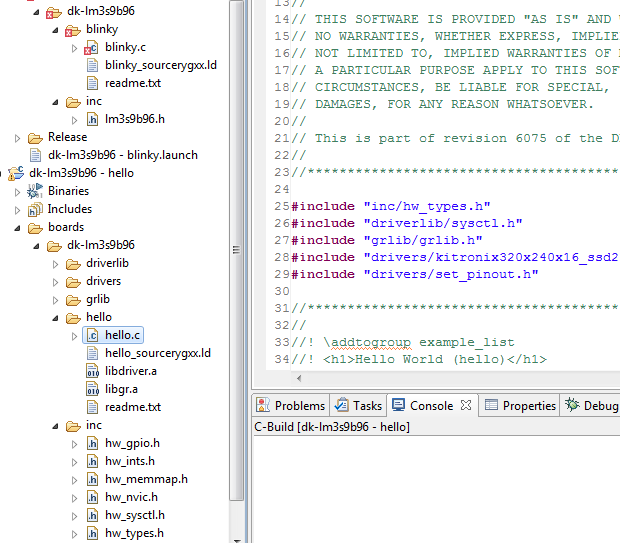Select the Console tab

pyautogui.click(x=432, y=405)
